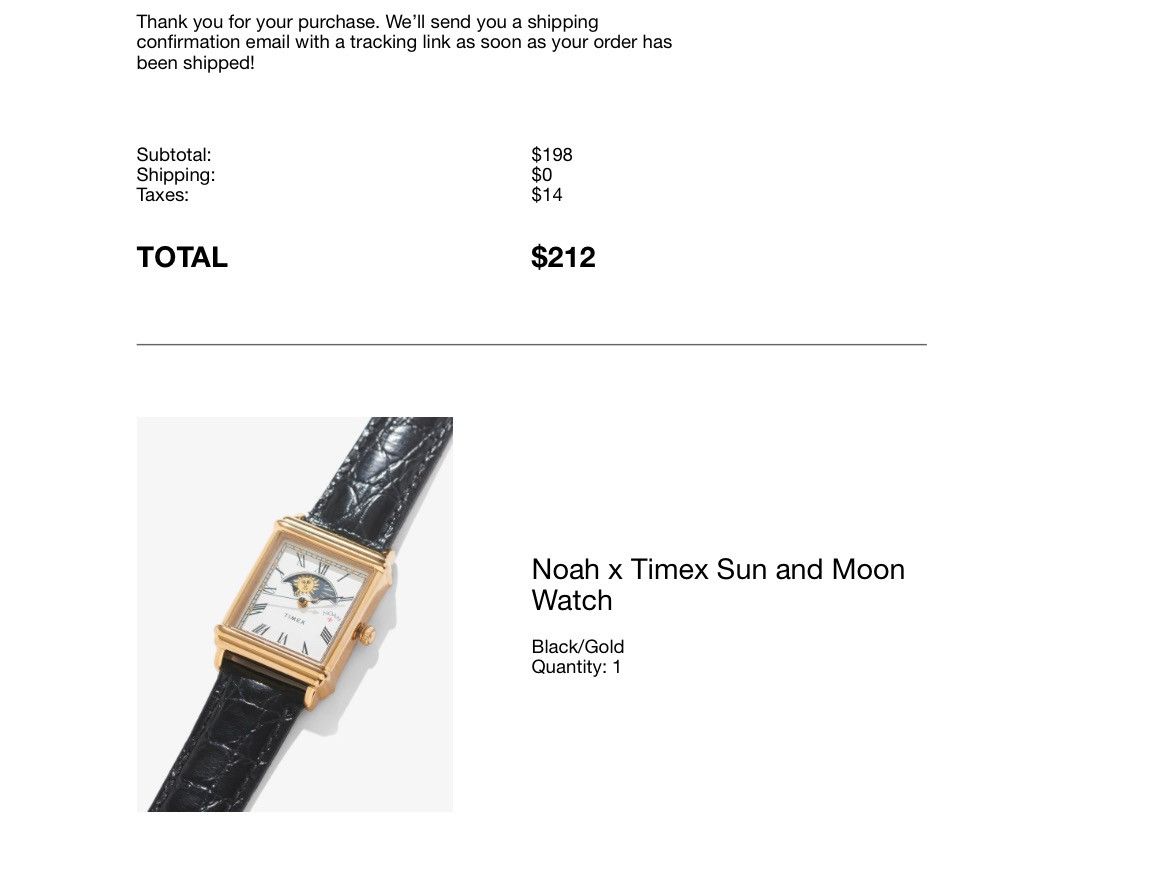Click the gold crown on the watch

pos(366,634)
